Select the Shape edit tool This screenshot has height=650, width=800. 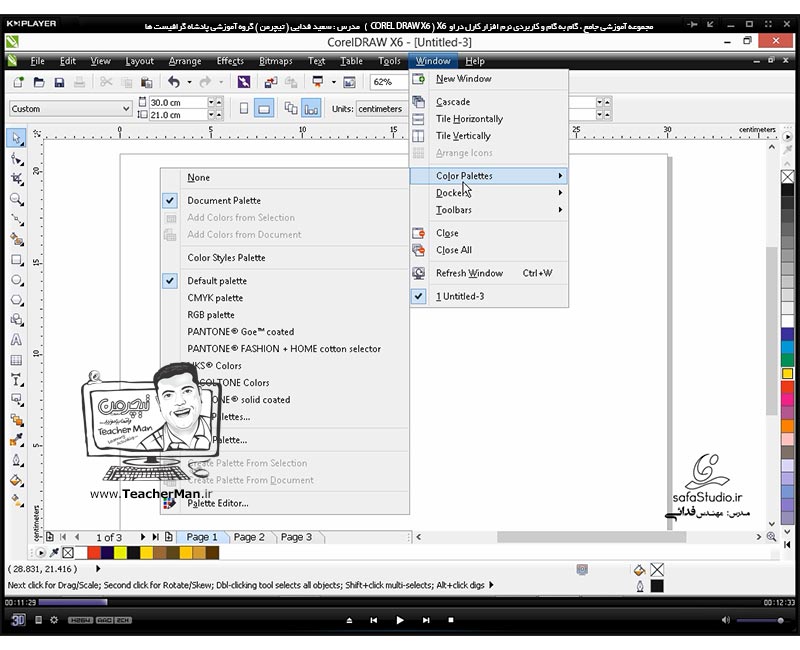click(x=16, y=159)
